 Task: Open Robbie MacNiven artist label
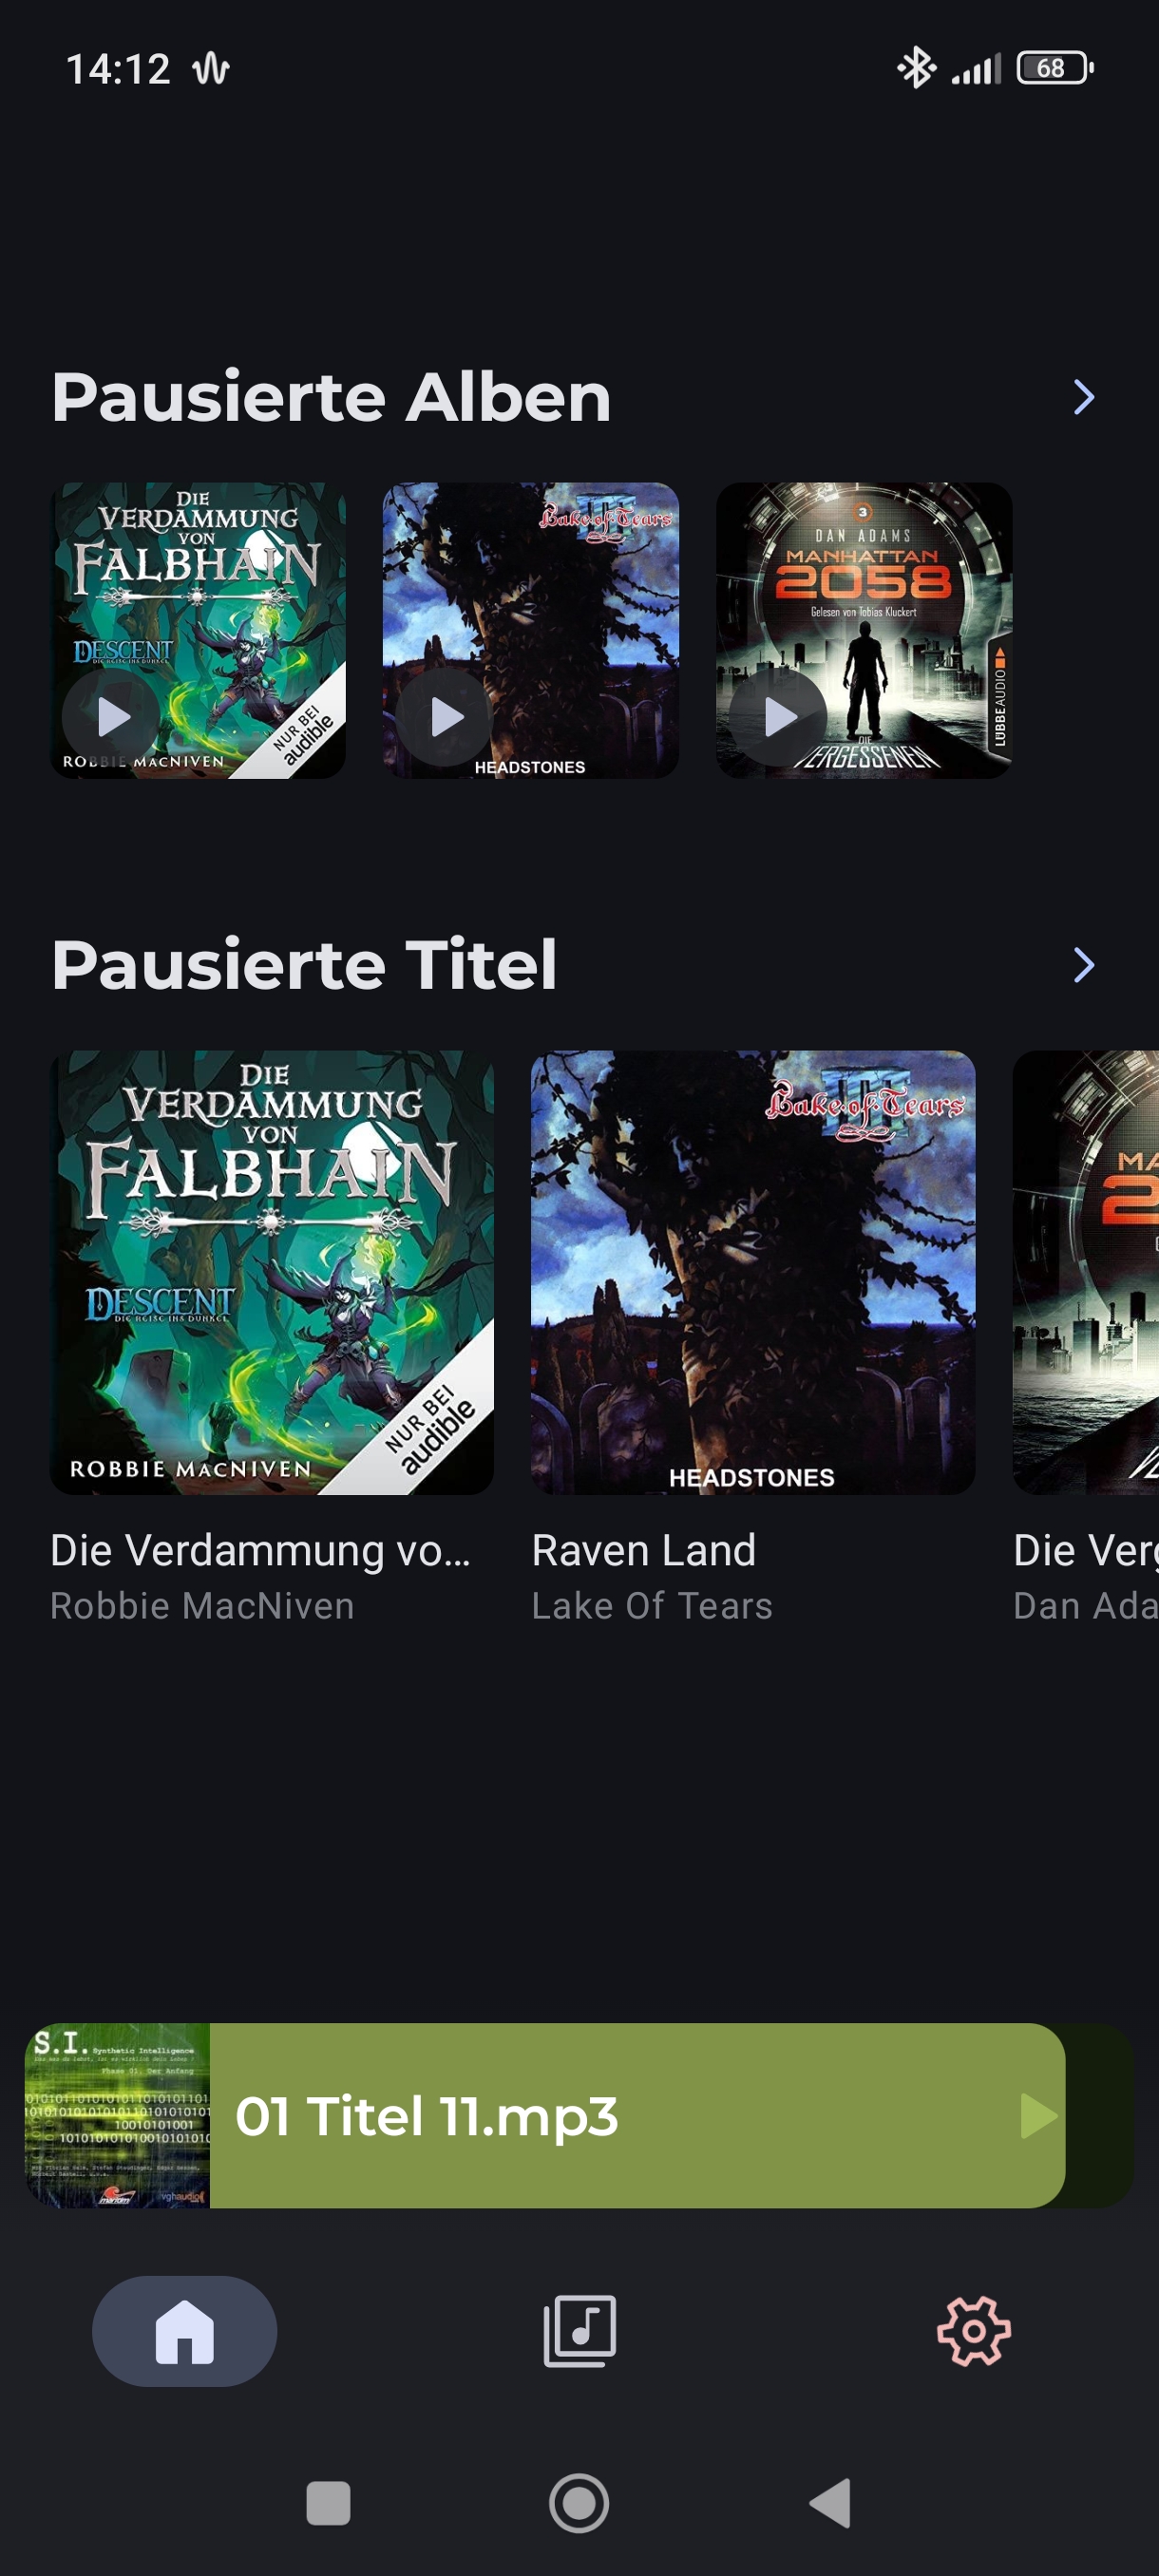203,1606
